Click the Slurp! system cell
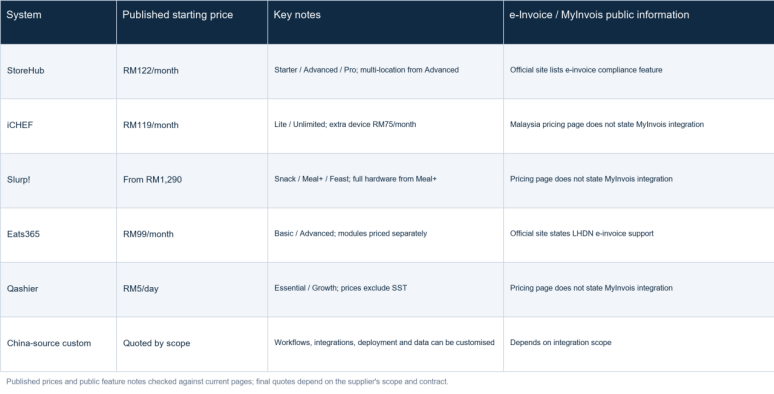The image size is (774, 394). pyautogui.click(x=58, y=181)
